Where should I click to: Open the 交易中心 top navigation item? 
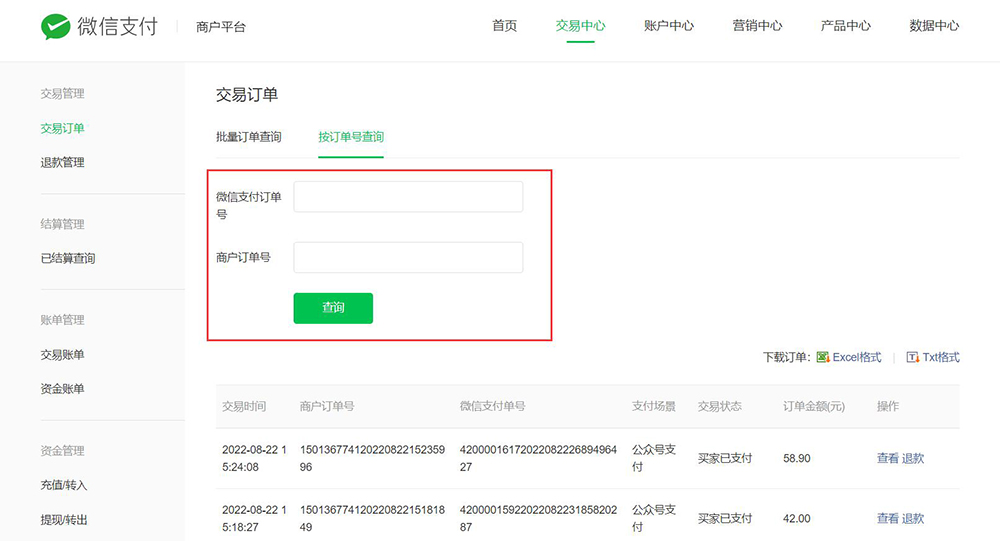click(x=580, y=26)
